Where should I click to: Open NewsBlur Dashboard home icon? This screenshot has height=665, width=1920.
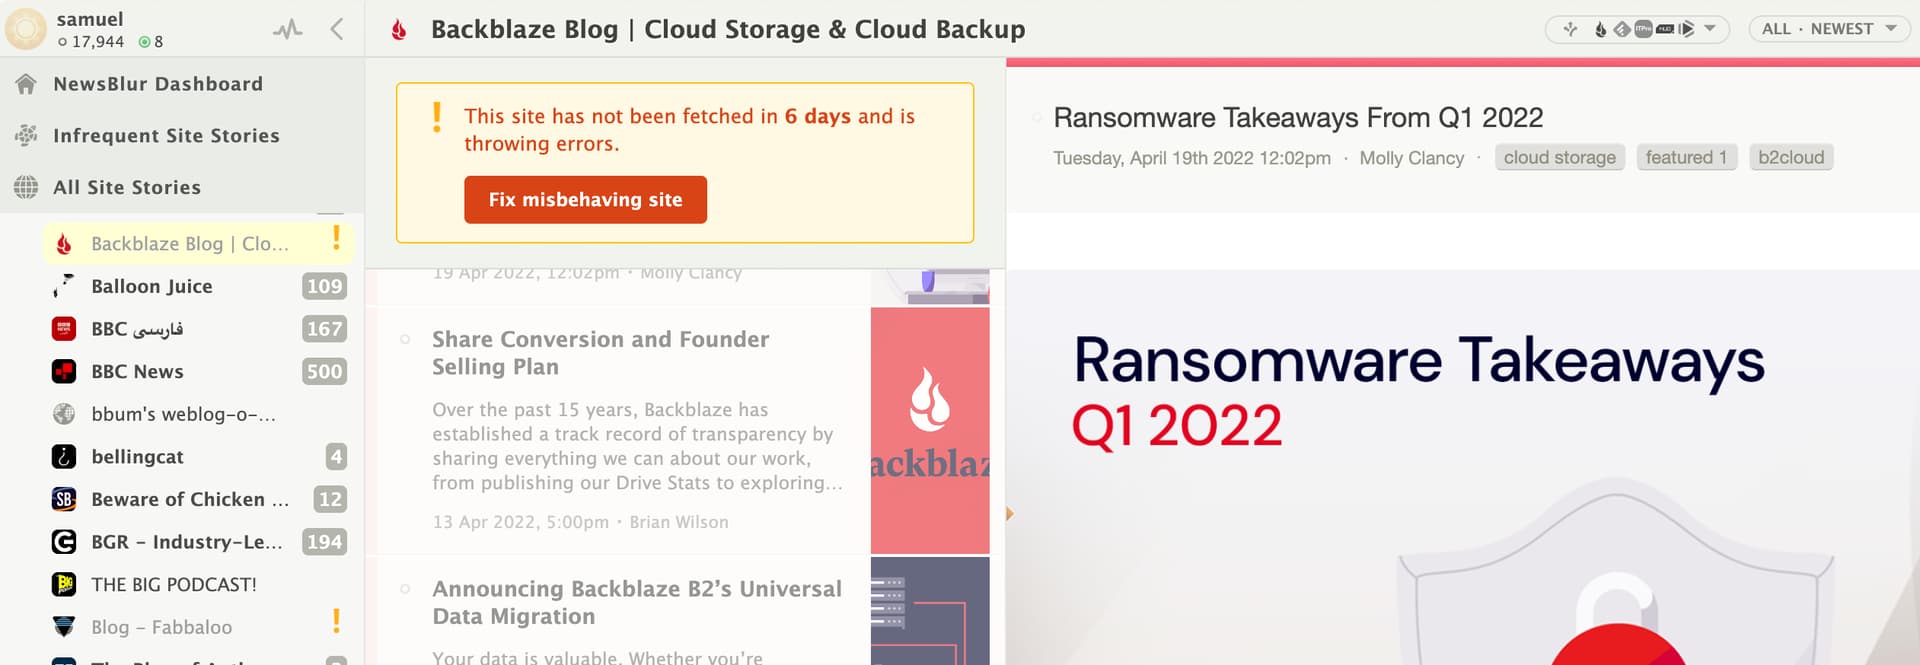pyautogui.click(x=26, y=84)
